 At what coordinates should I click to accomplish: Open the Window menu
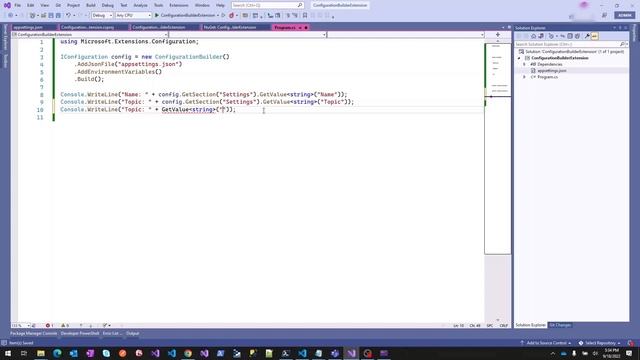click(x=202, y=5)
